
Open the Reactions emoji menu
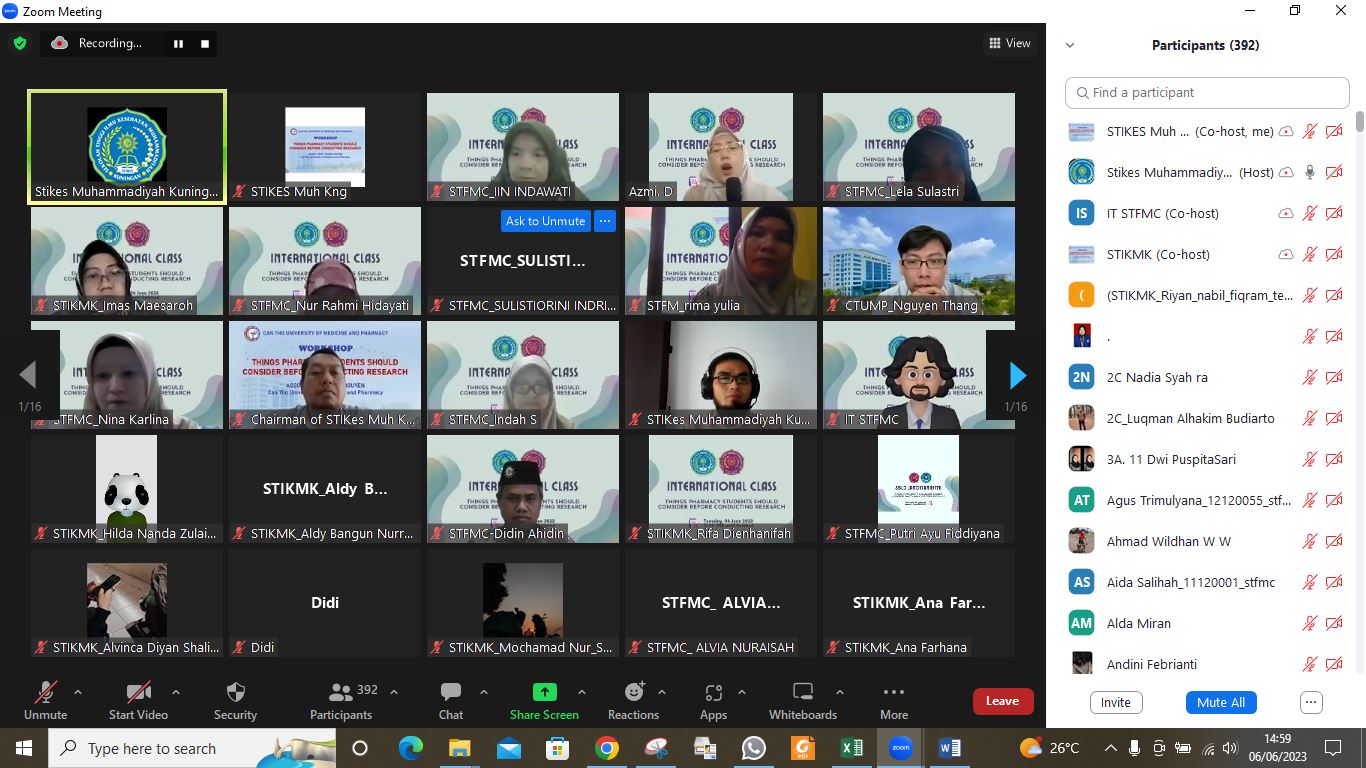(x=633, y=701)
